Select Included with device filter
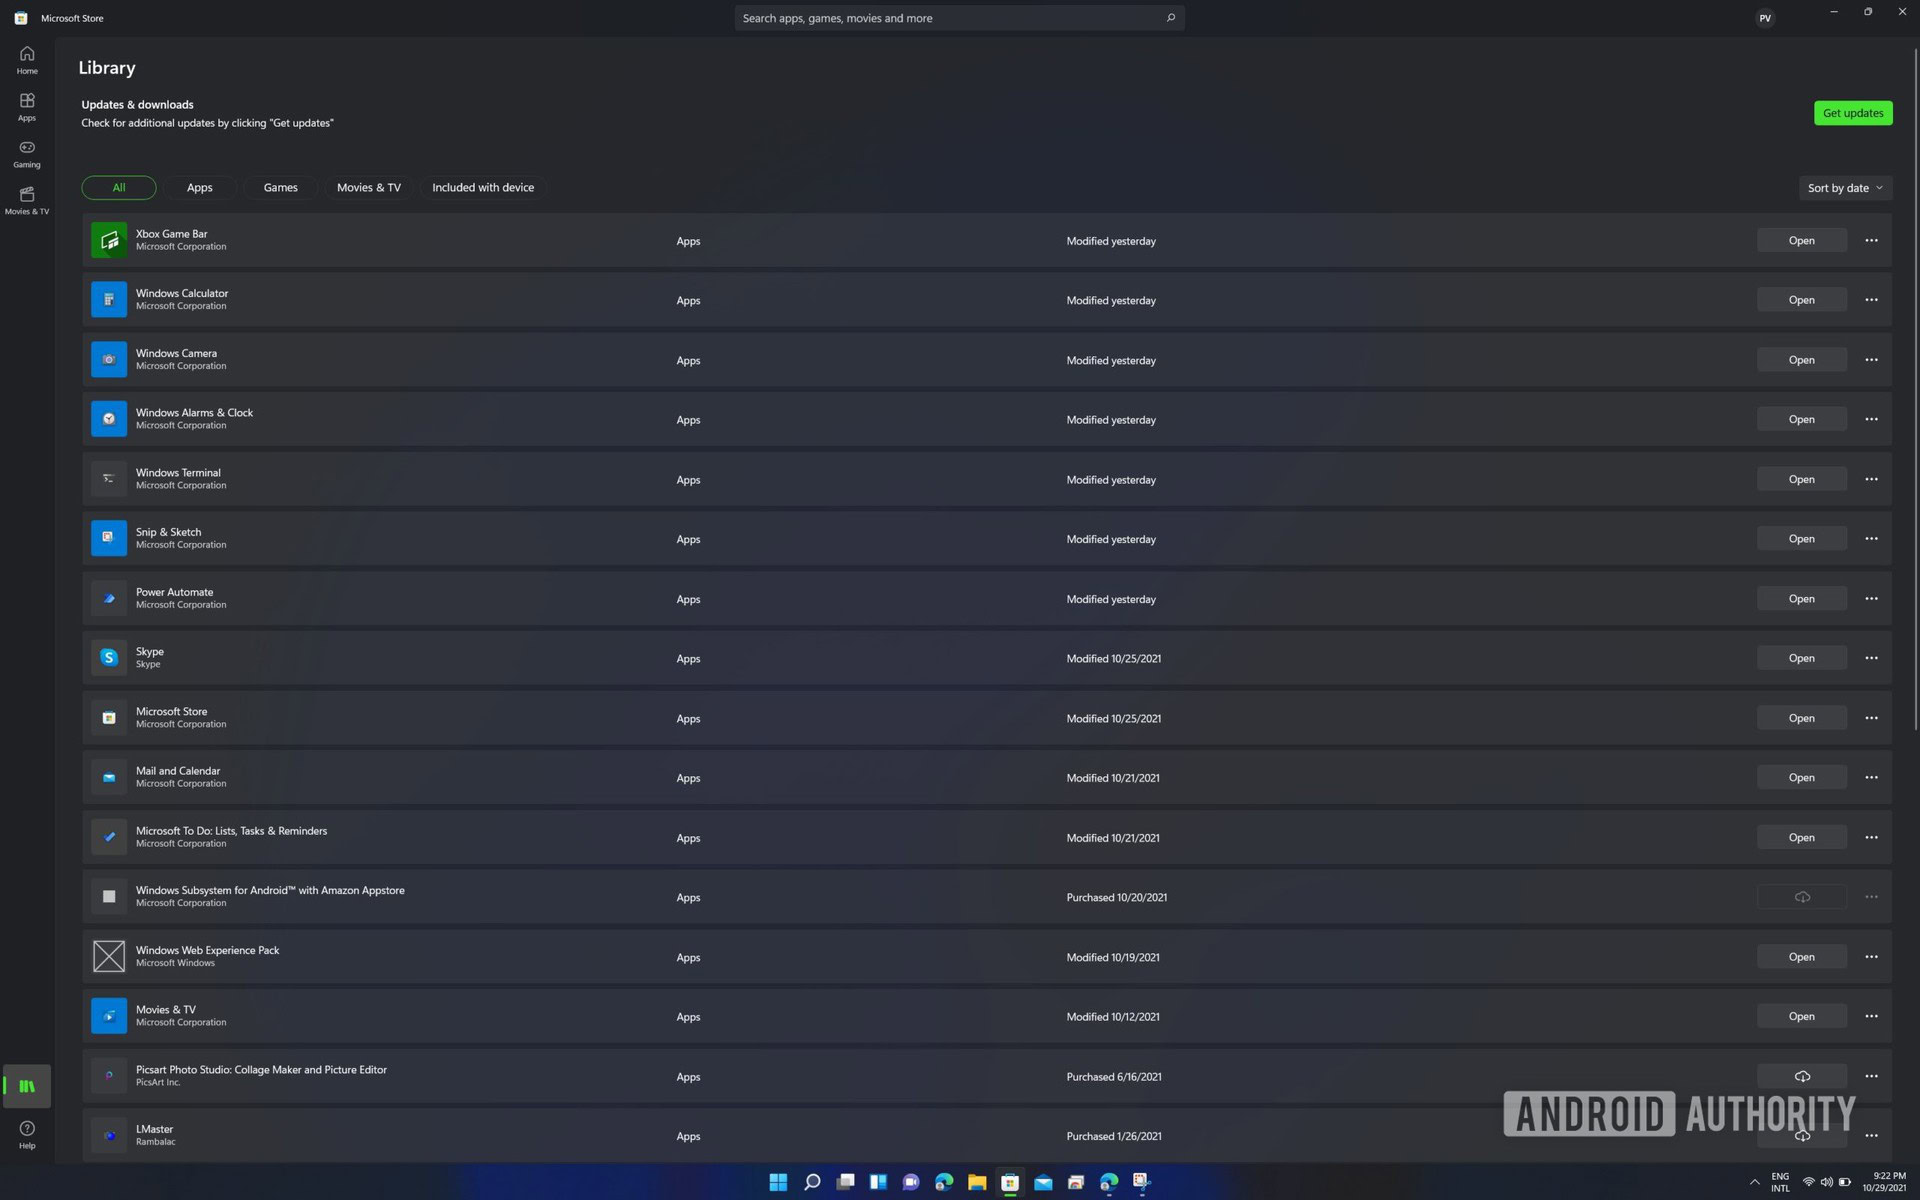This screenshot has height=1200, width=1920. pos(482,187)
